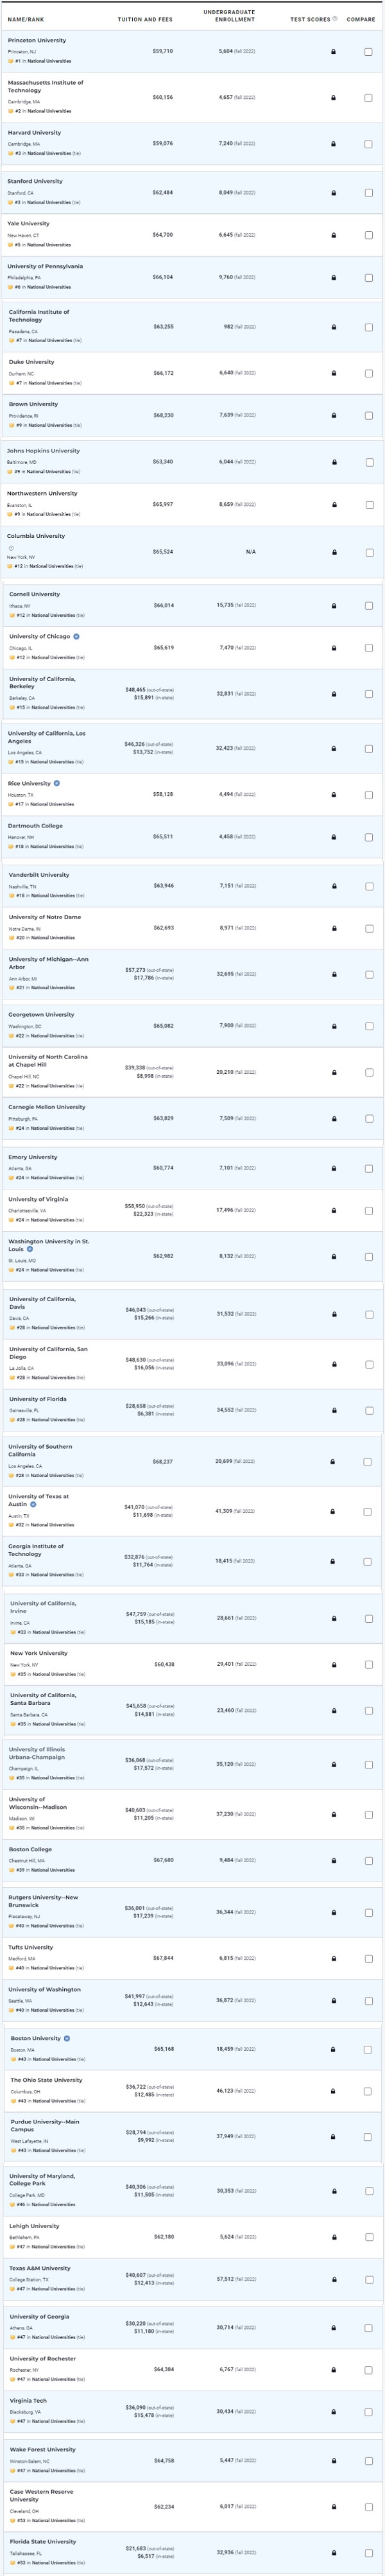
Task: Tick compare checkbox for University of Pennsylvania
Action: click(368, 278)
